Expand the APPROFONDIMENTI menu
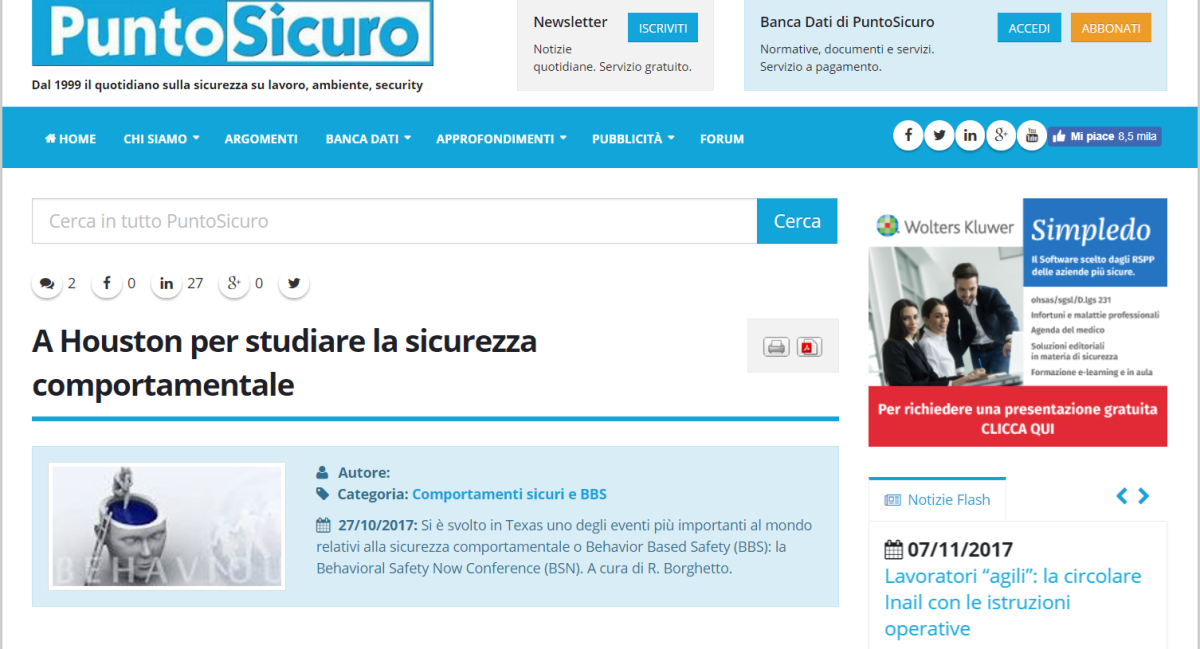 pos(501,139)
